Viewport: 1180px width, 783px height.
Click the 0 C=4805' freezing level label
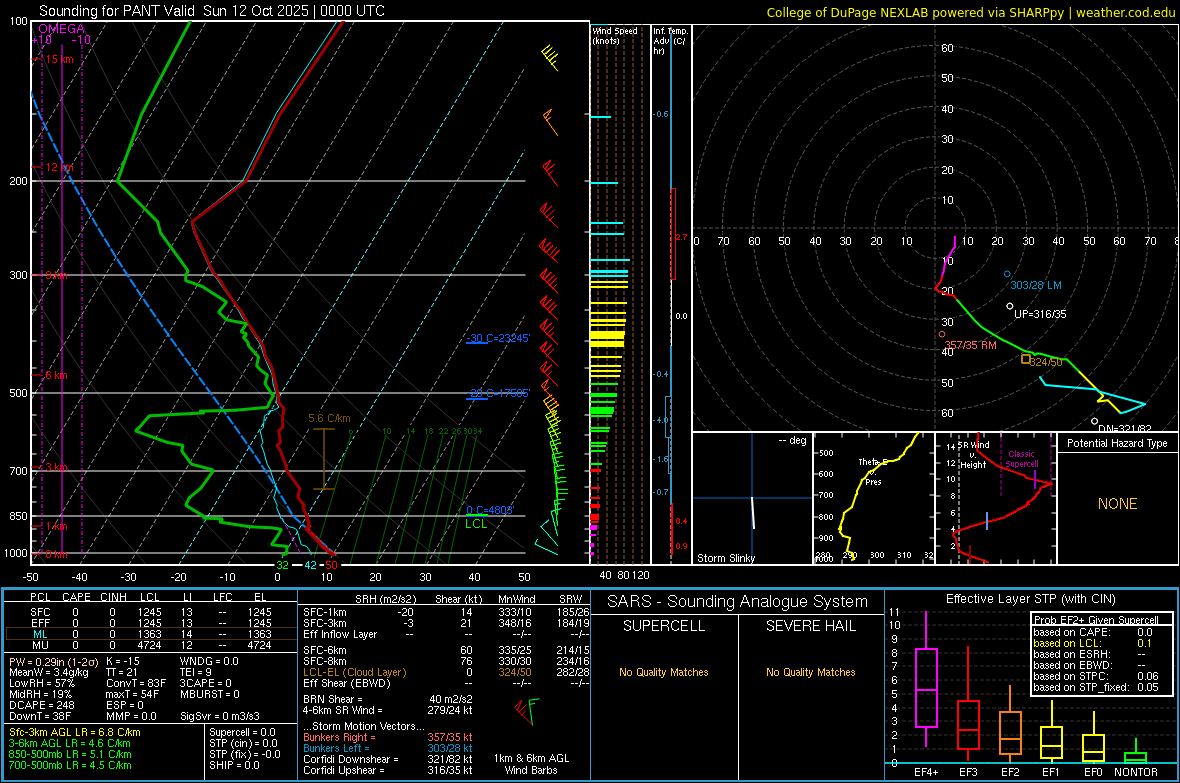coord(490,510)
